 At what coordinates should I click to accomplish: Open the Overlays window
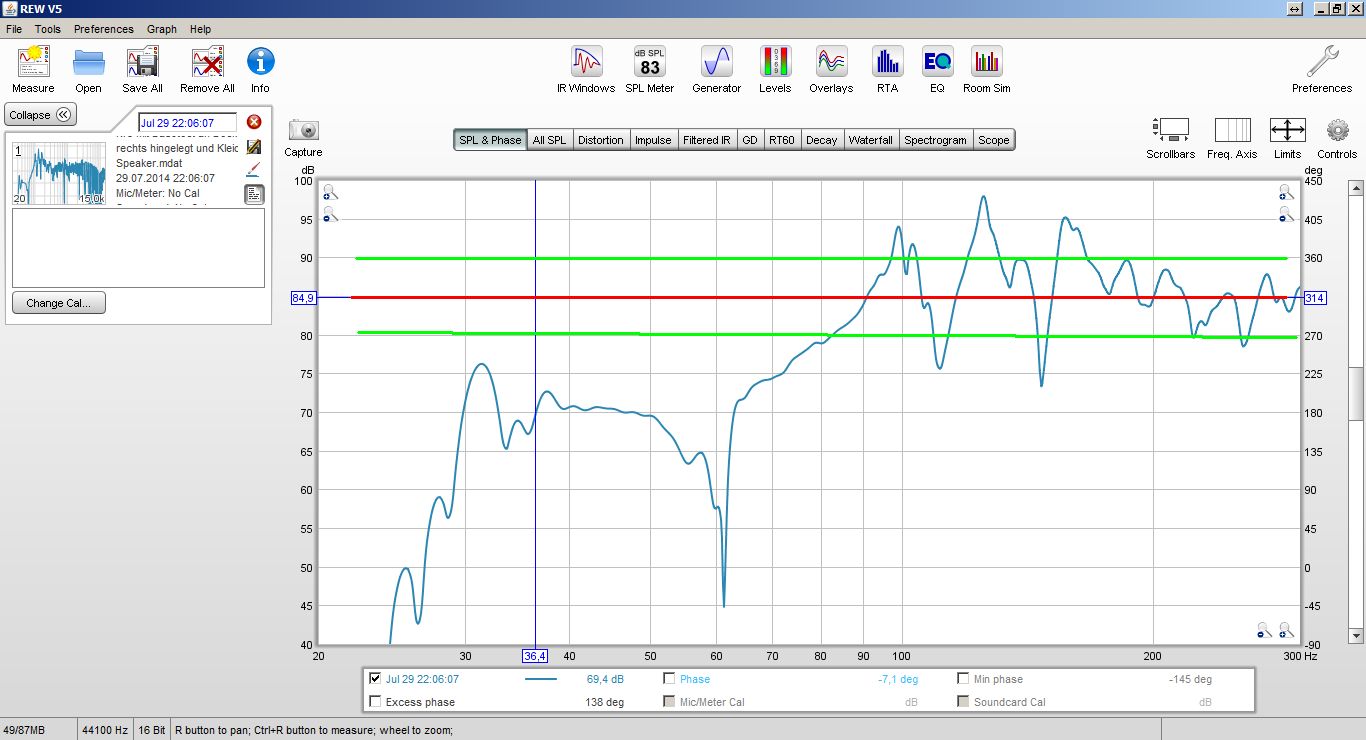[831, 70]
